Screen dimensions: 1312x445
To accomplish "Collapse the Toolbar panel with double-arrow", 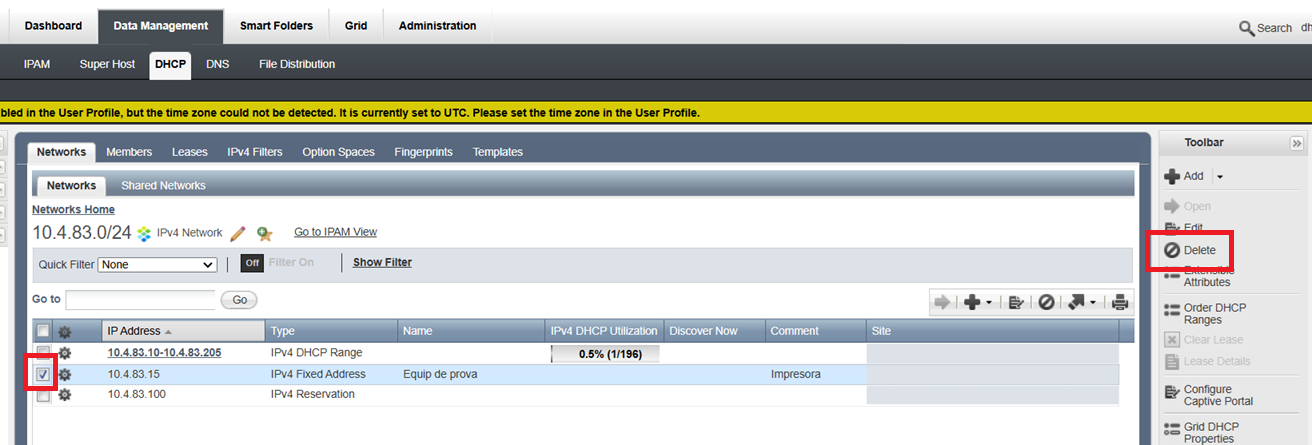I will pyautogui.click(x=1297, y=144).
